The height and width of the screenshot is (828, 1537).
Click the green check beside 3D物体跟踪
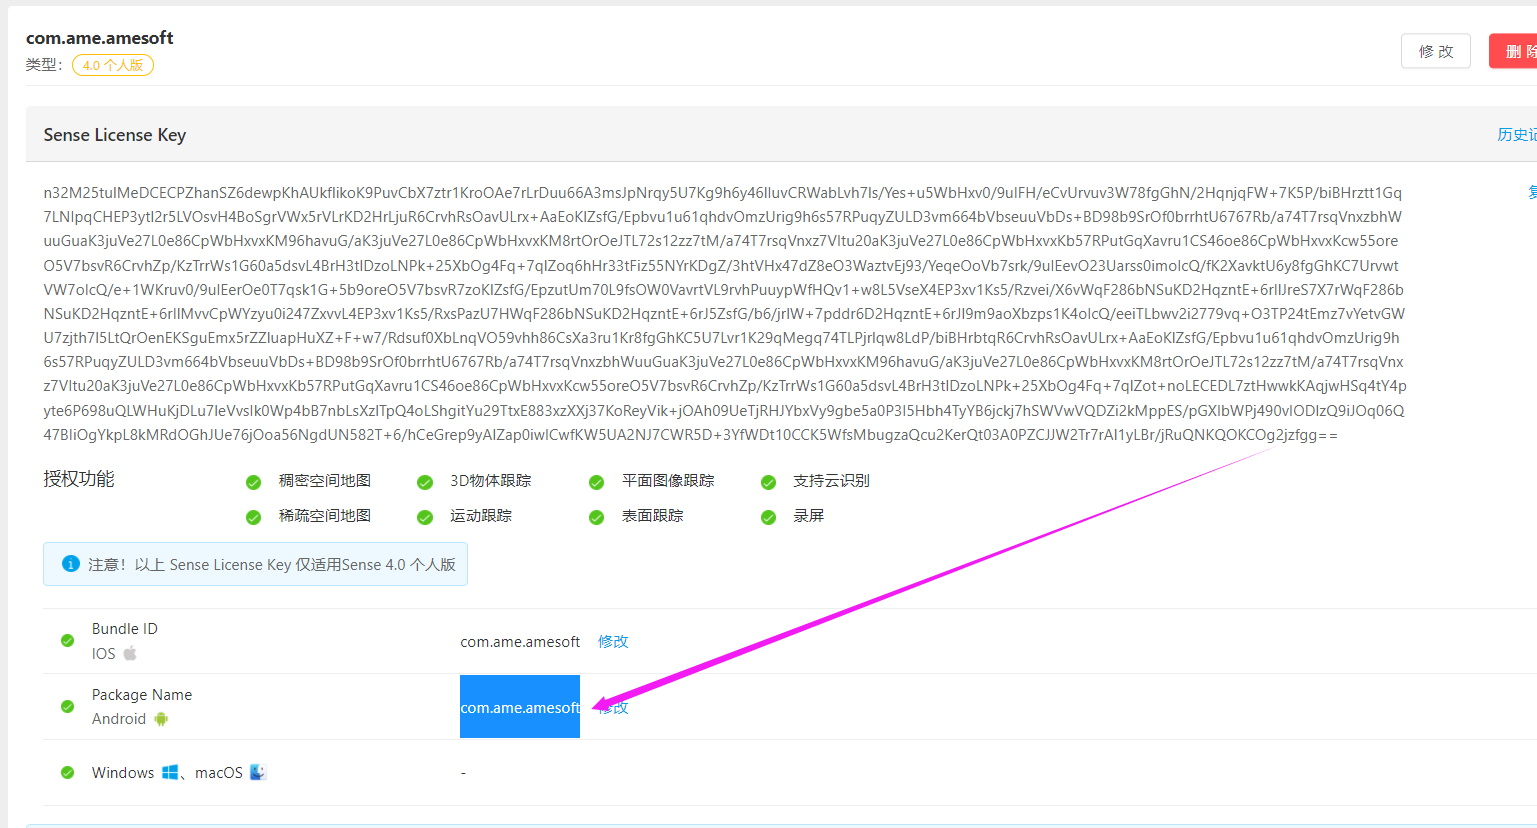pyautogui.click(x=425, y=481)
